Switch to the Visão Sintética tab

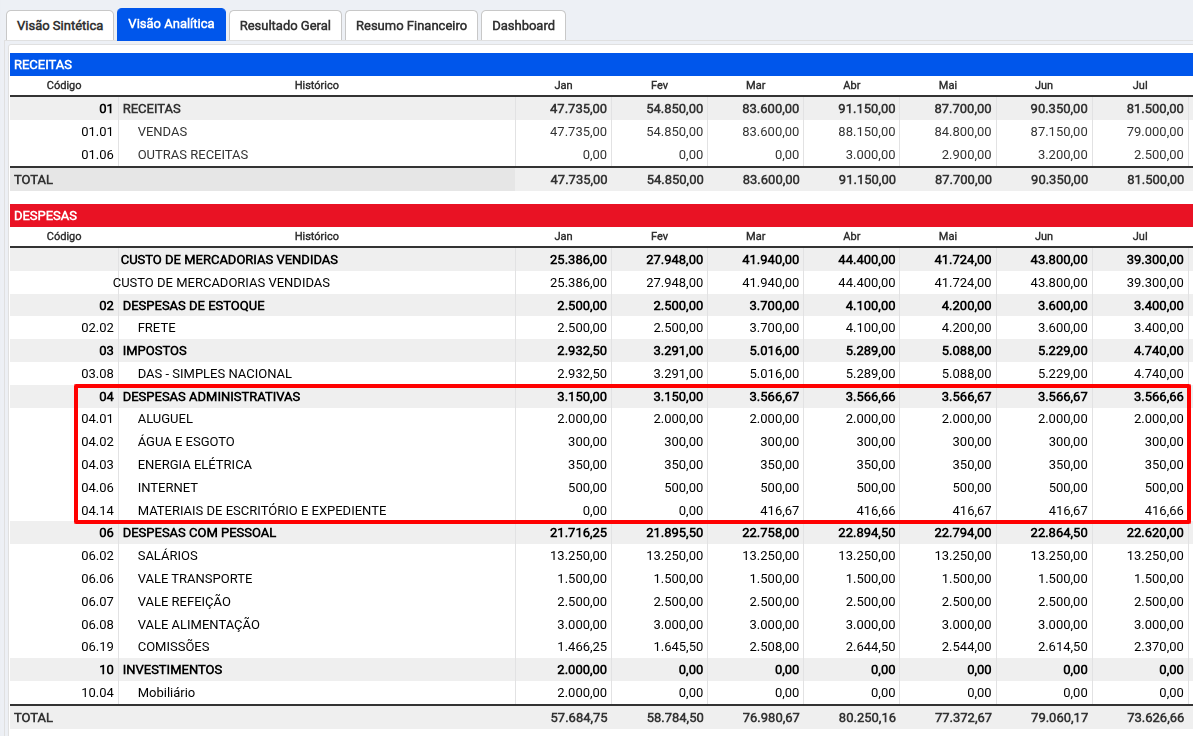(60, 25)
